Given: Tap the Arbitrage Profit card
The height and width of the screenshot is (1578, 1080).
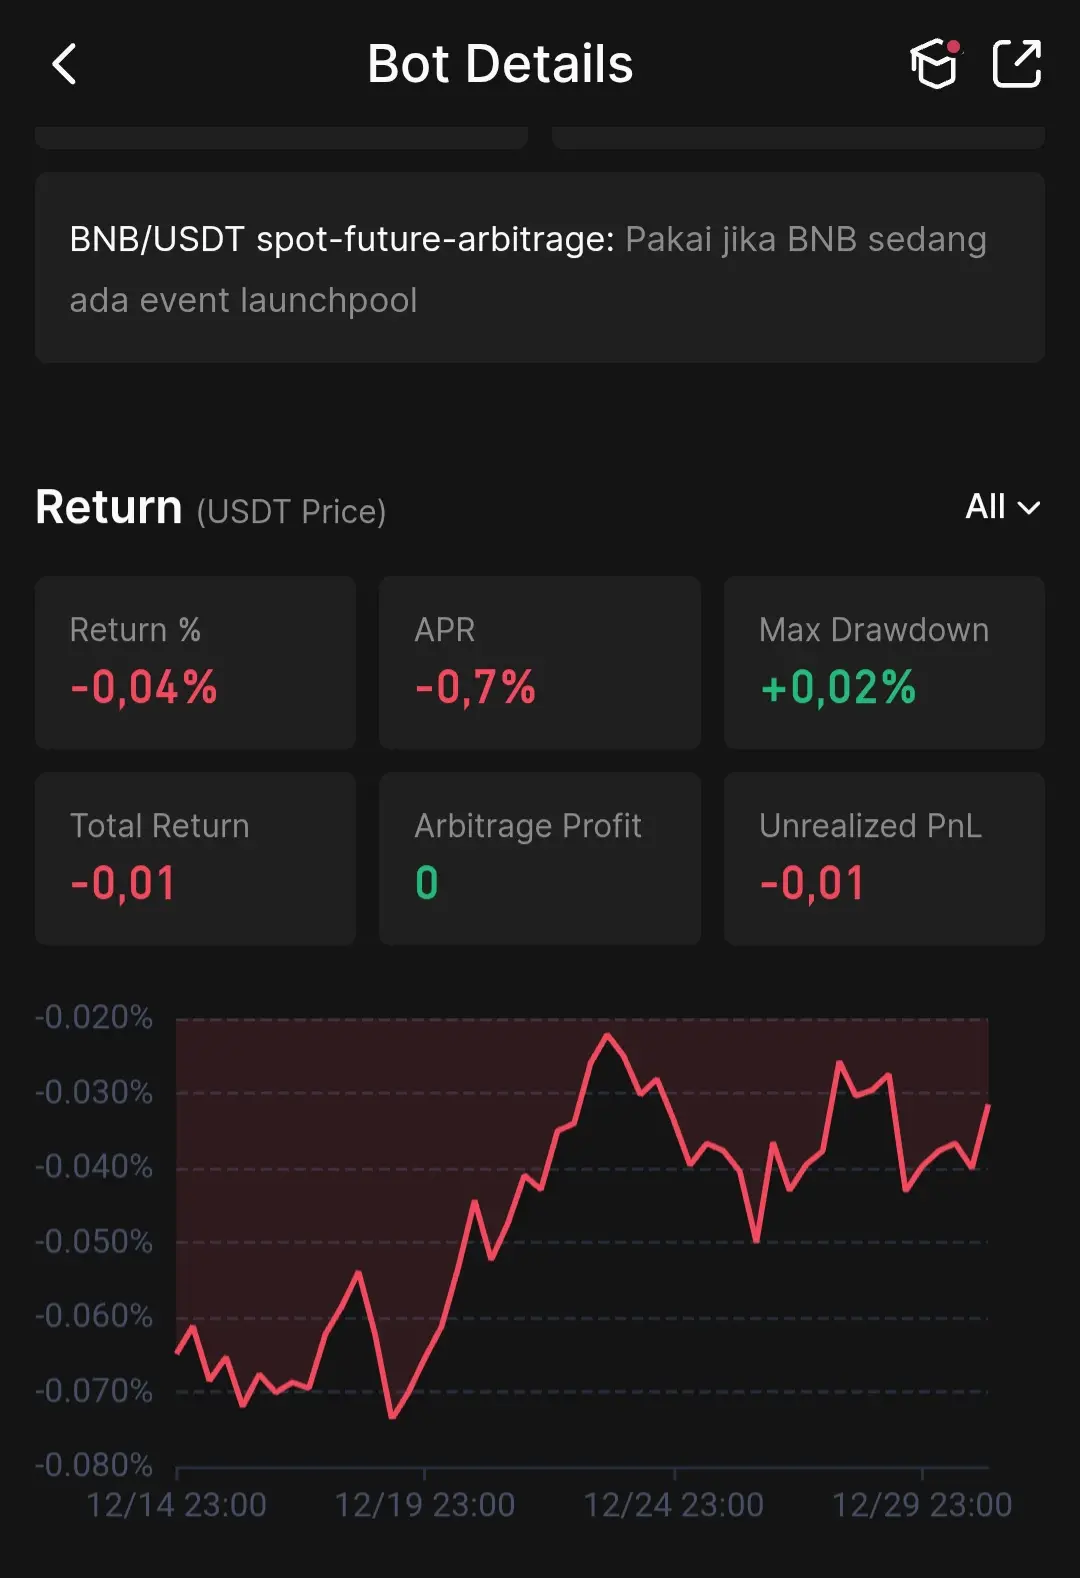Looking at the screenshot, I should point(539,858).
